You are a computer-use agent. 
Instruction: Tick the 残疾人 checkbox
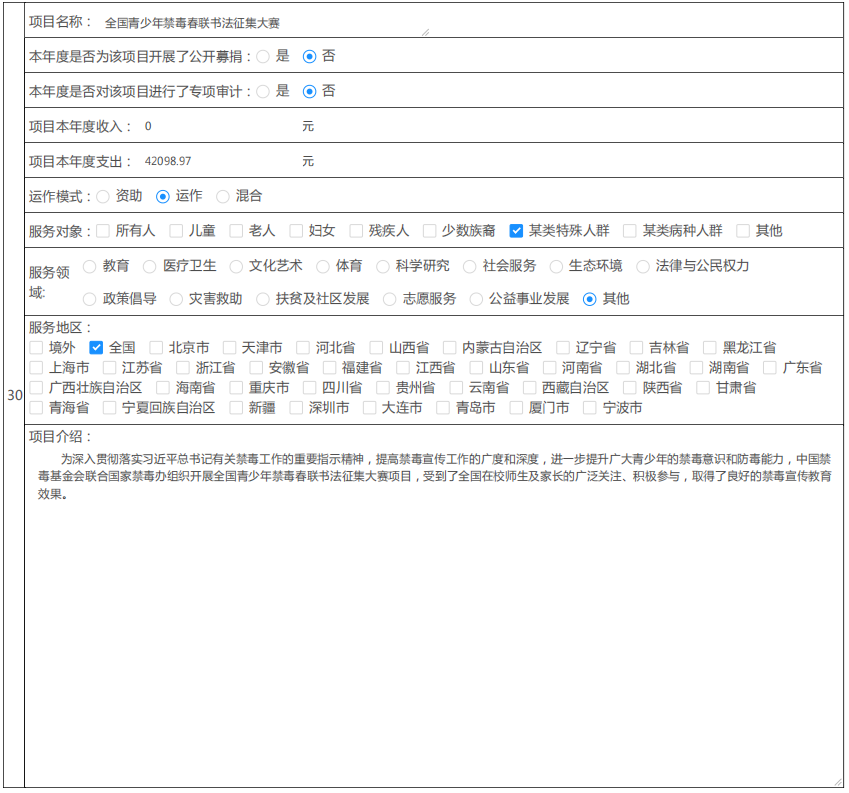tap(356, 231)
